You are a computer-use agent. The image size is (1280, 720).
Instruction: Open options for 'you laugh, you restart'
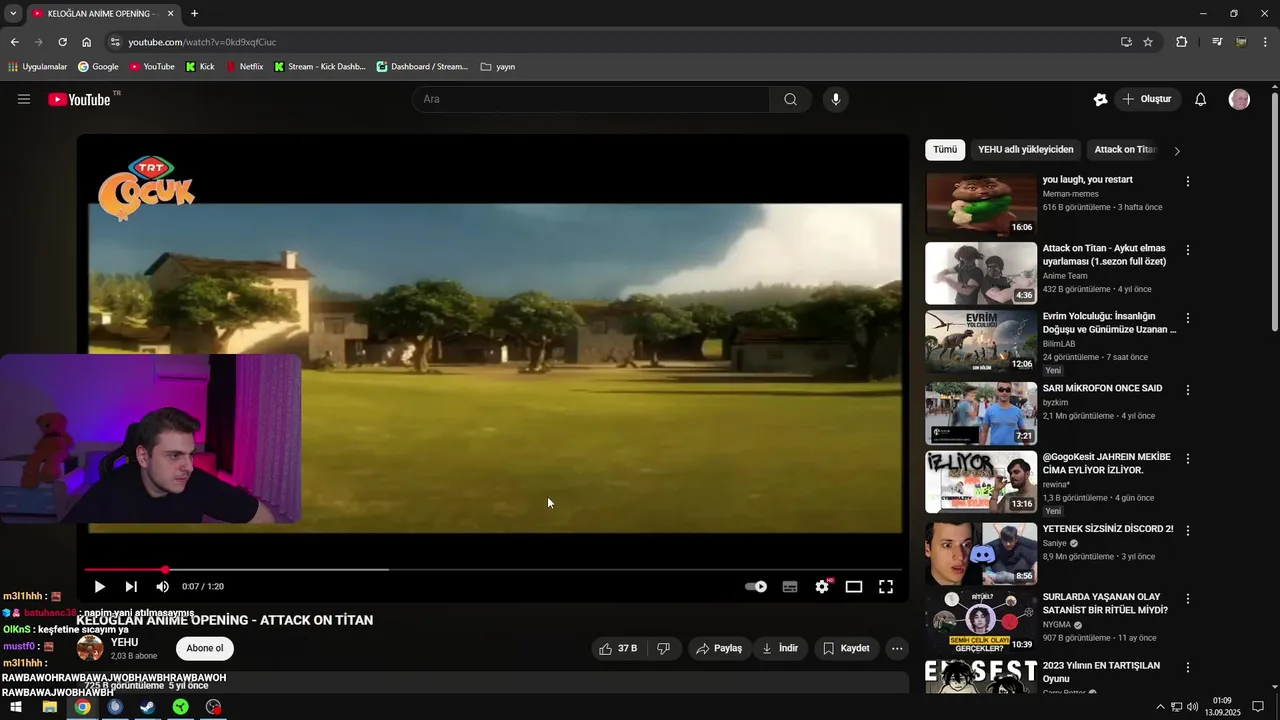point(1188,182)
